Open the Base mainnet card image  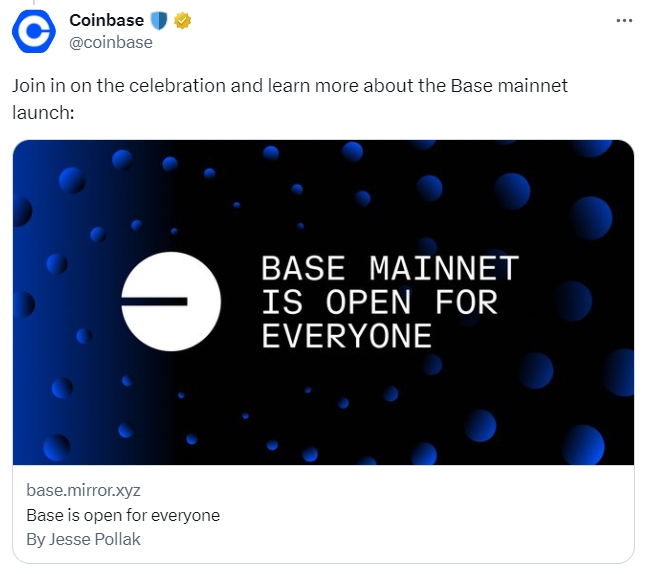(x=324, y=302)
